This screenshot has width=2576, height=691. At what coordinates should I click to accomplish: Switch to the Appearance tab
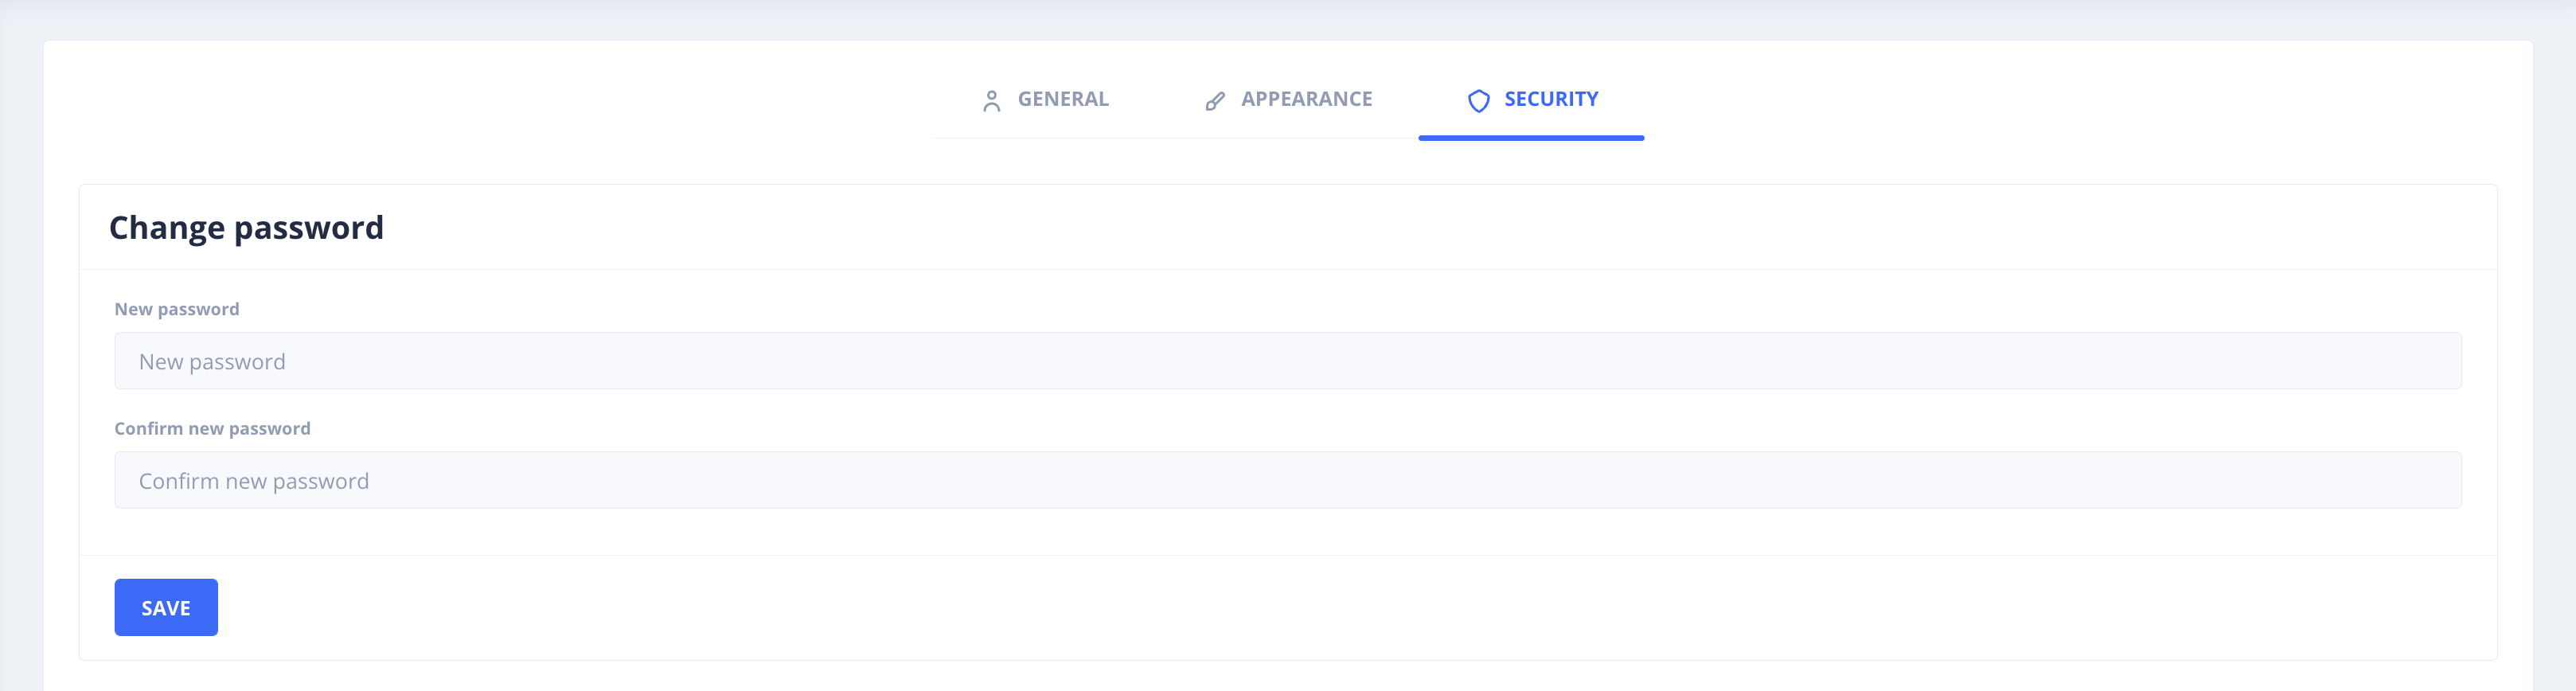click(x=1288, y=100)
